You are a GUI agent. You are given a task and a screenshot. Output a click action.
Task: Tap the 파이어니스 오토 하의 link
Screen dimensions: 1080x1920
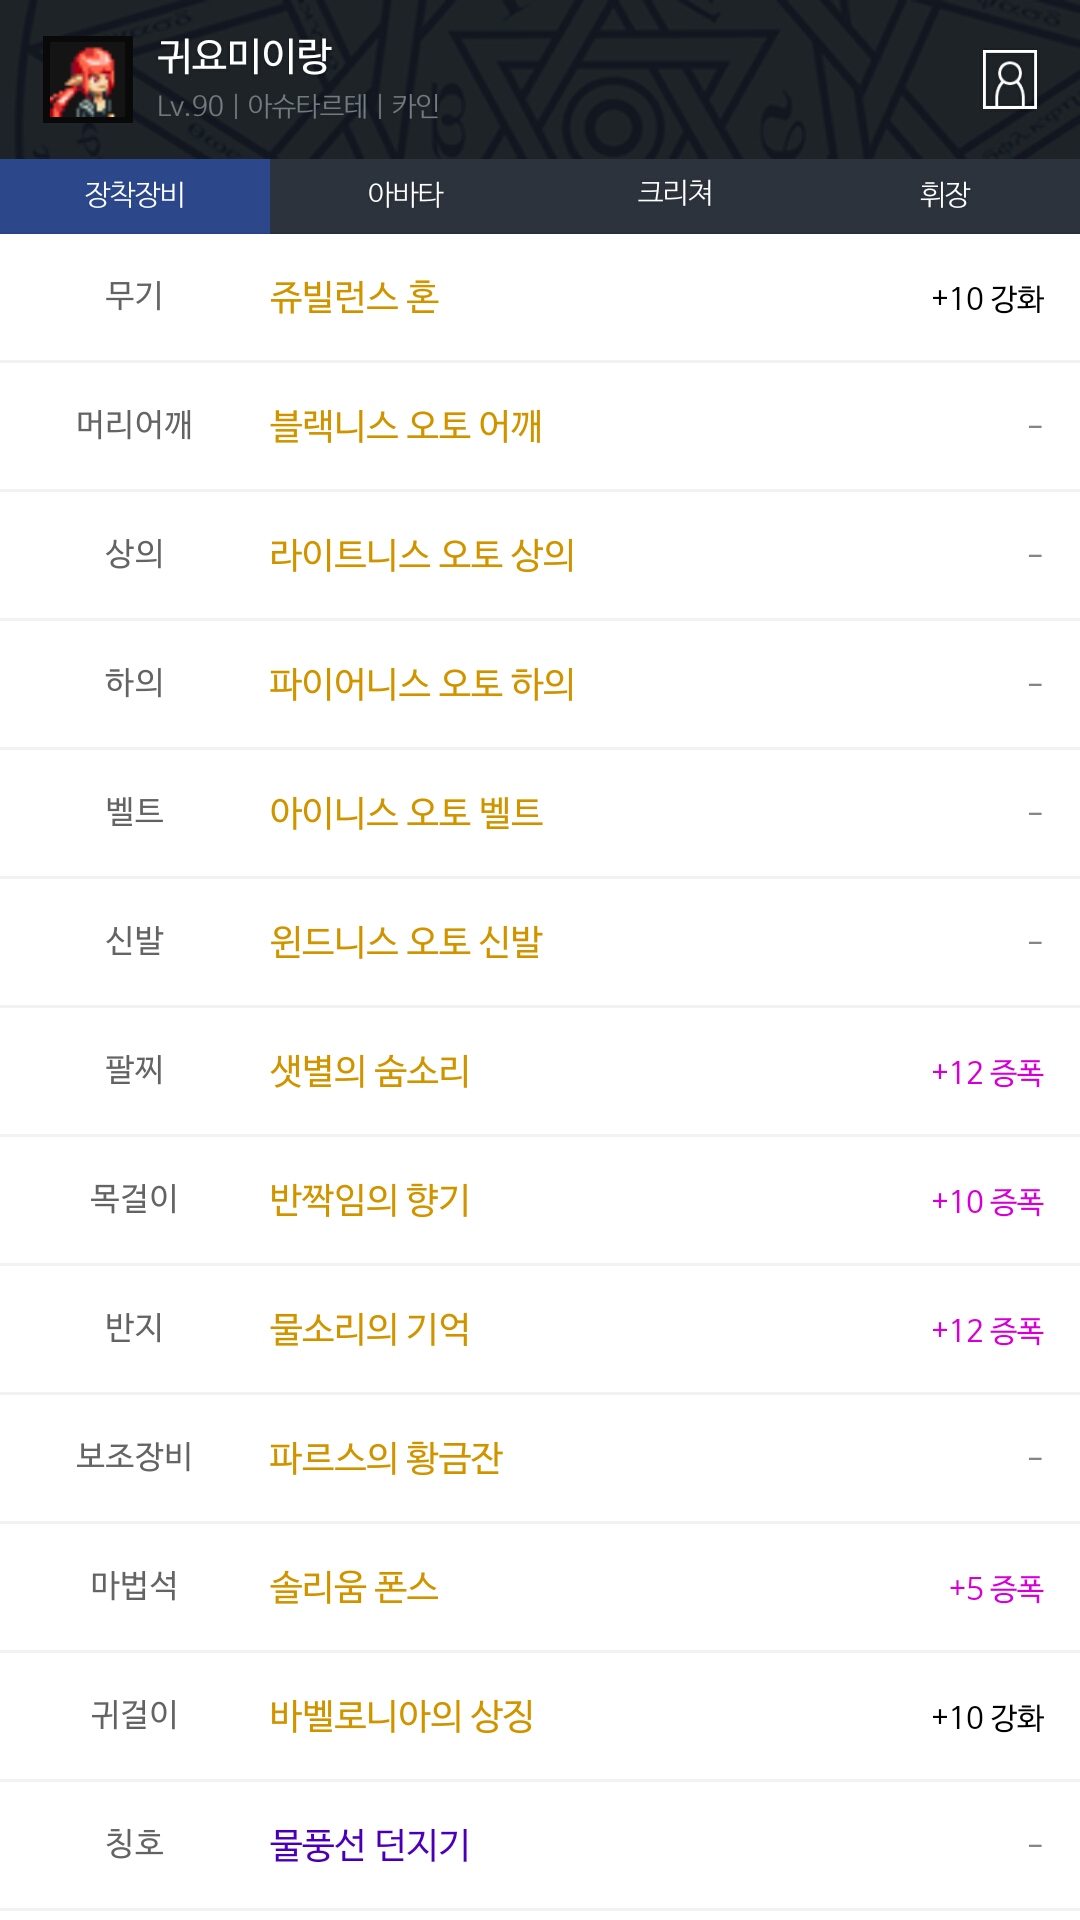(421, 685)
